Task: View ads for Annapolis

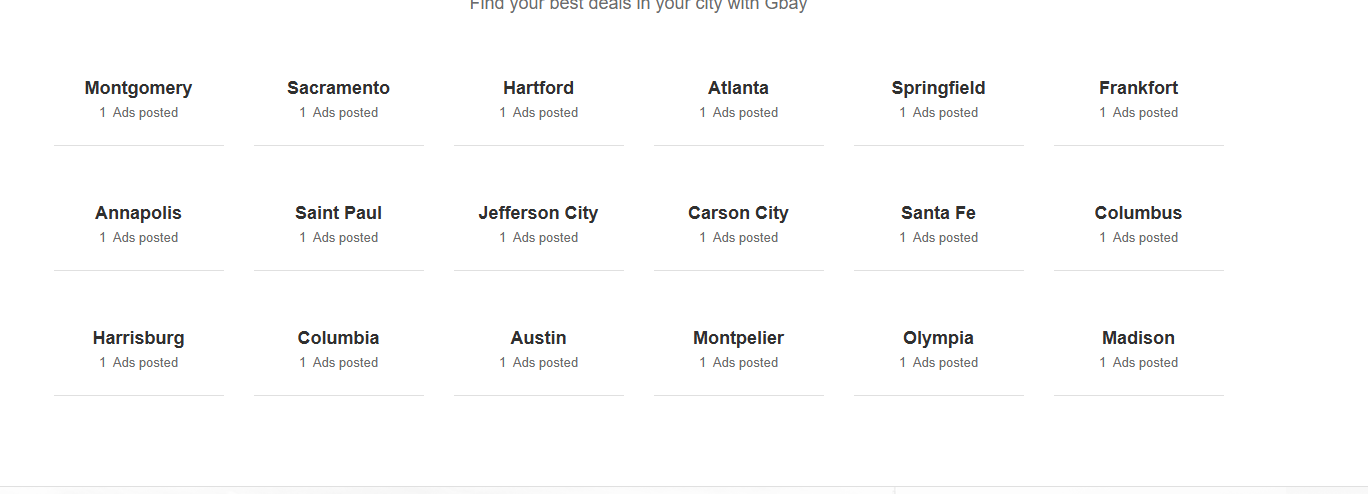Action: (138, 213)
